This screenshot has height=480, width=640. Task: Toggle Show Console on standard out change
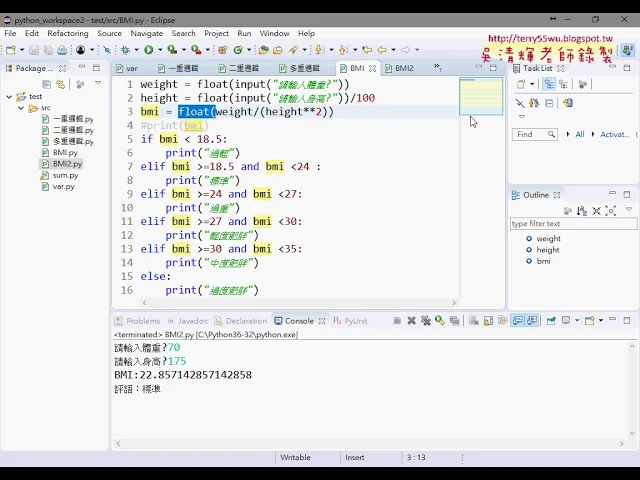click(518, 321)
